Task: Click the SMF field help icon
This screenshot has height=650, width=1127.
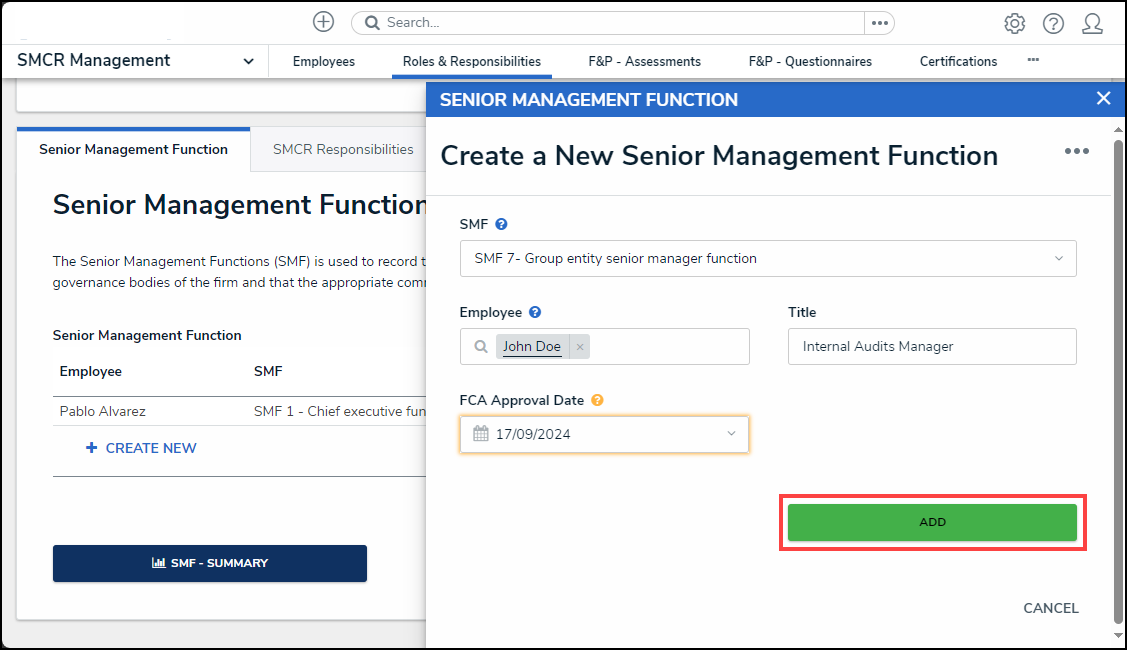Action: (502, 224)
